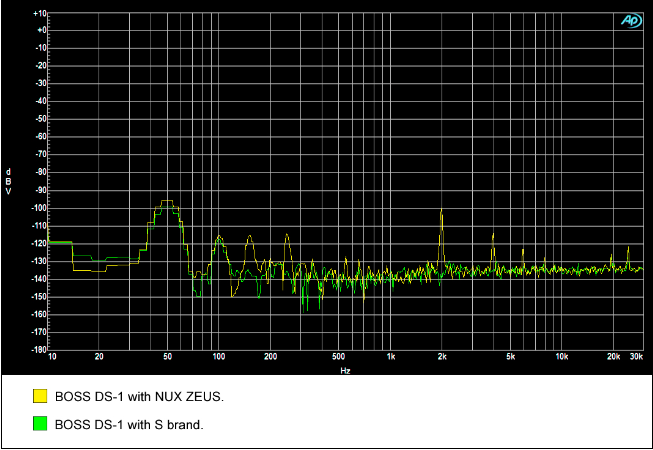Viewport: 653px width, 450px height.
Task: Click the 10k tick label on x-axis
Action: point(562,357)
